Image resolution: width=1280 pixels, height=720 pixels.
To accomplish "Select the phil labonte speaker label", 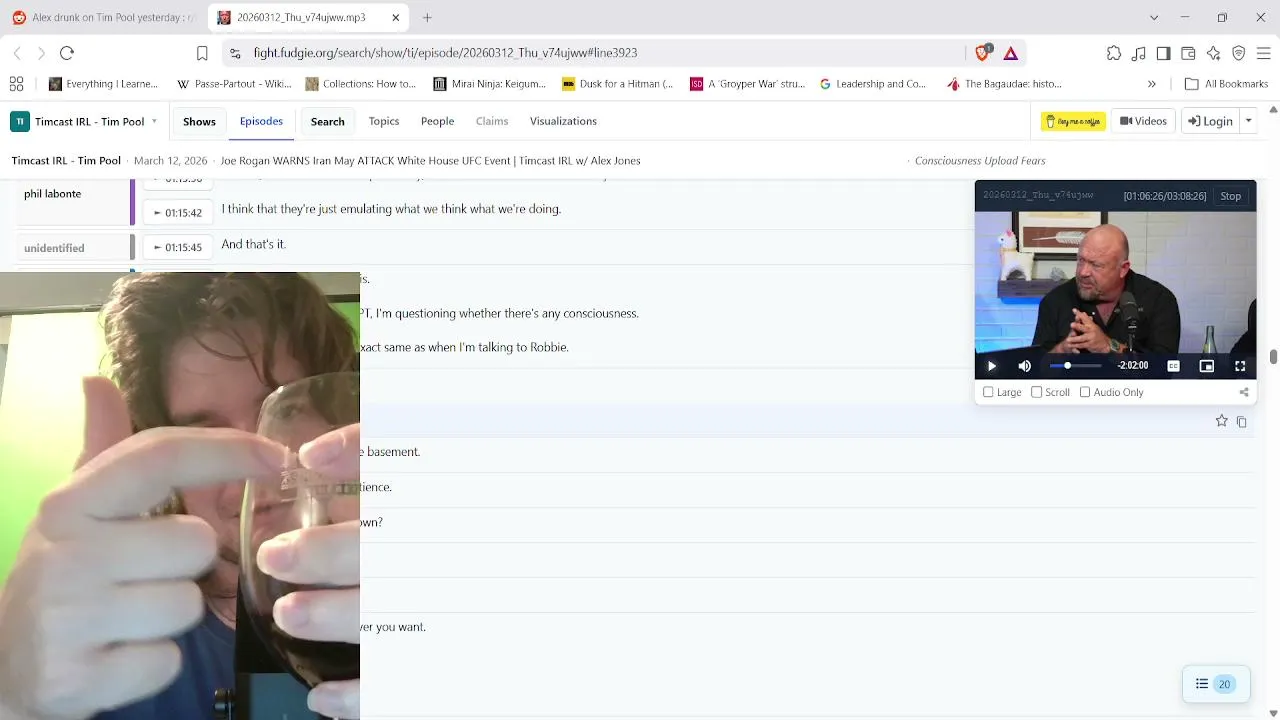I will [52, 194].
